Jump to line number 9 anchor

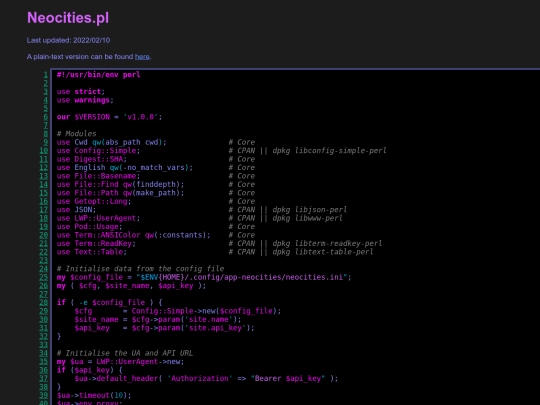coord(46,142)
